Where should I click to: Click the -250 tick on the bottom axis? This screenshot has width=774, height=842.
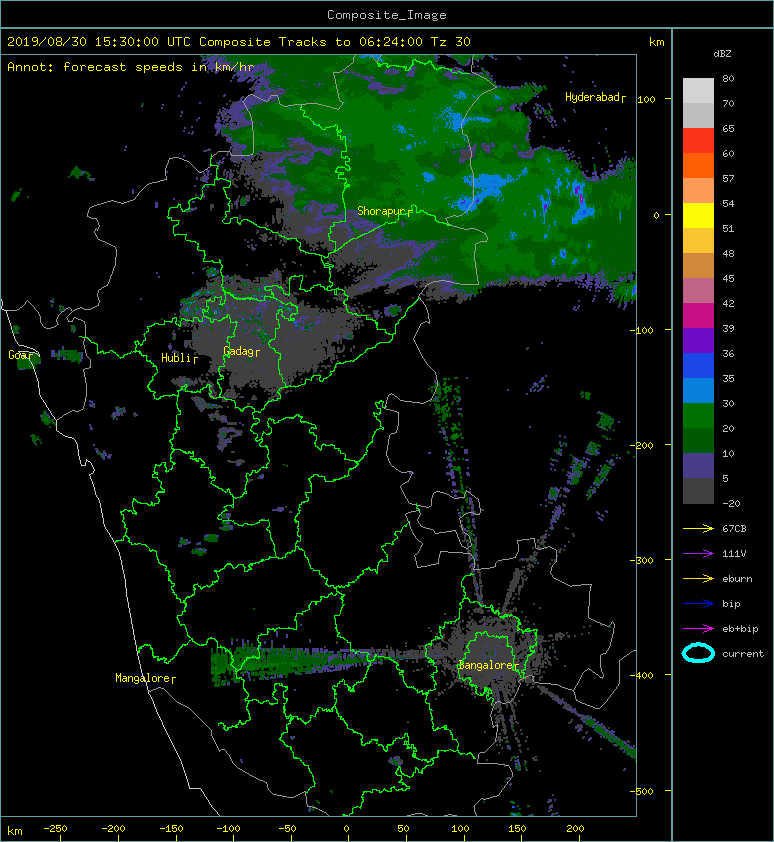55,829
